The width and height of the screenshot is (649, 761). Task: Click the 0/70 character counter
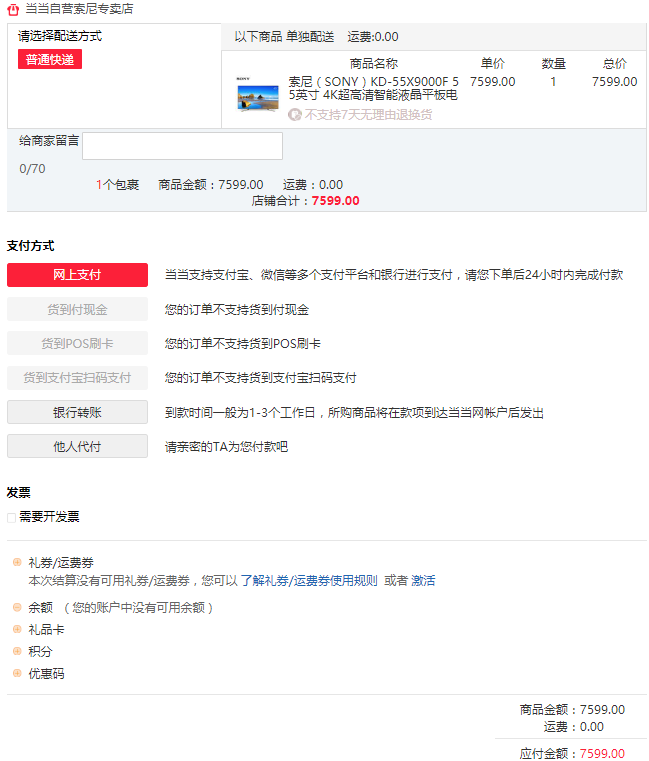[x=32, y=168]
